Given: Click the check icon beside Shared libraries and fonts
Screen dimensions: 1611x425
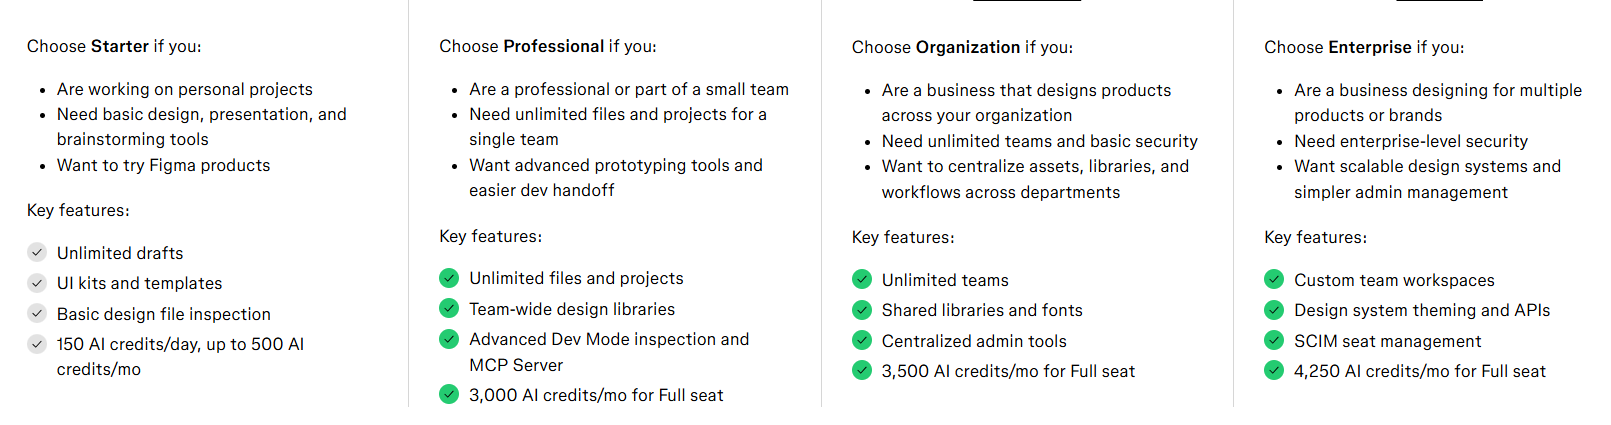Looking at the screenshot, I should [862, 309].
